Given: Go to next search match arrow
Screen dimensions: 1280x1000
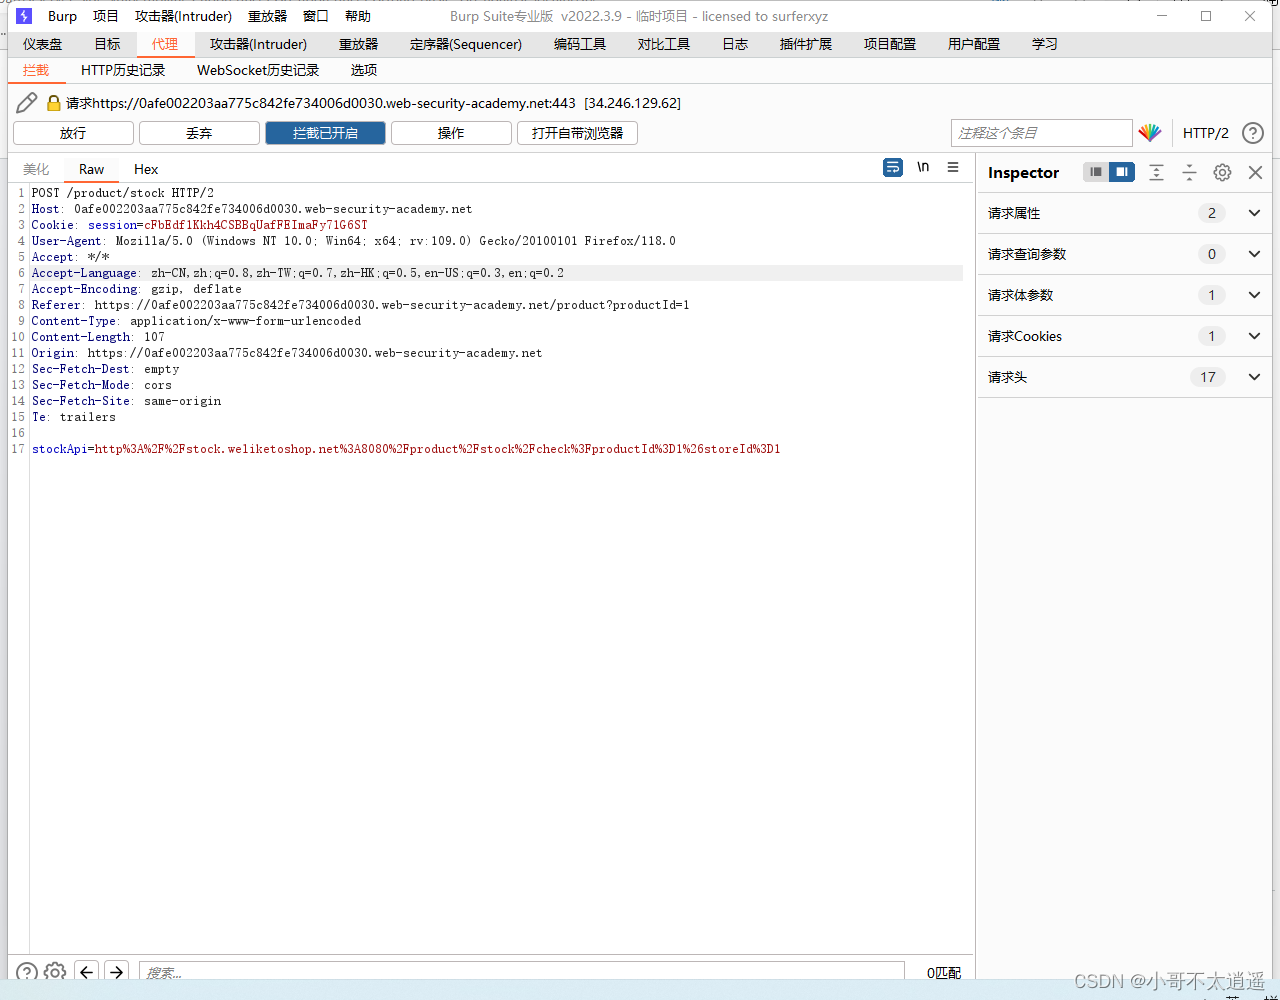Looking at the screenshot, I should pos(116,972).
